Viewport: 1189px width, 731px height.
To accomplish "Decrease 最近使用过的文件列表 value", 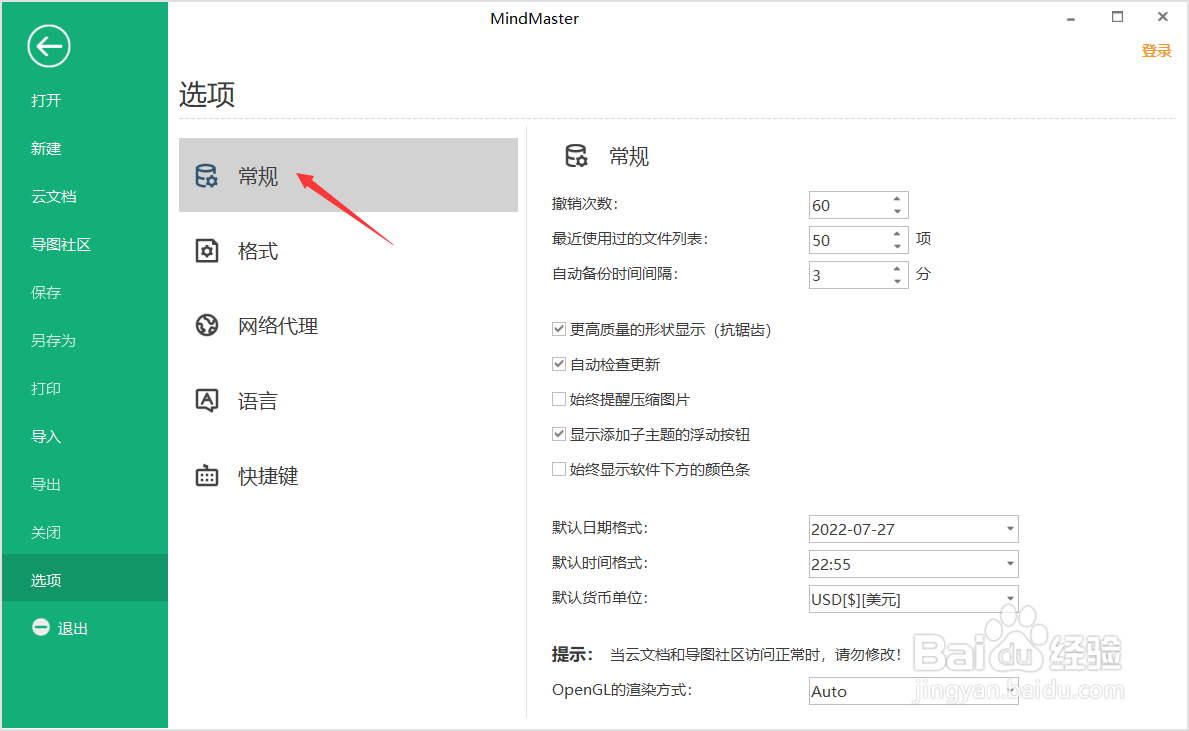I will point(897,246).
